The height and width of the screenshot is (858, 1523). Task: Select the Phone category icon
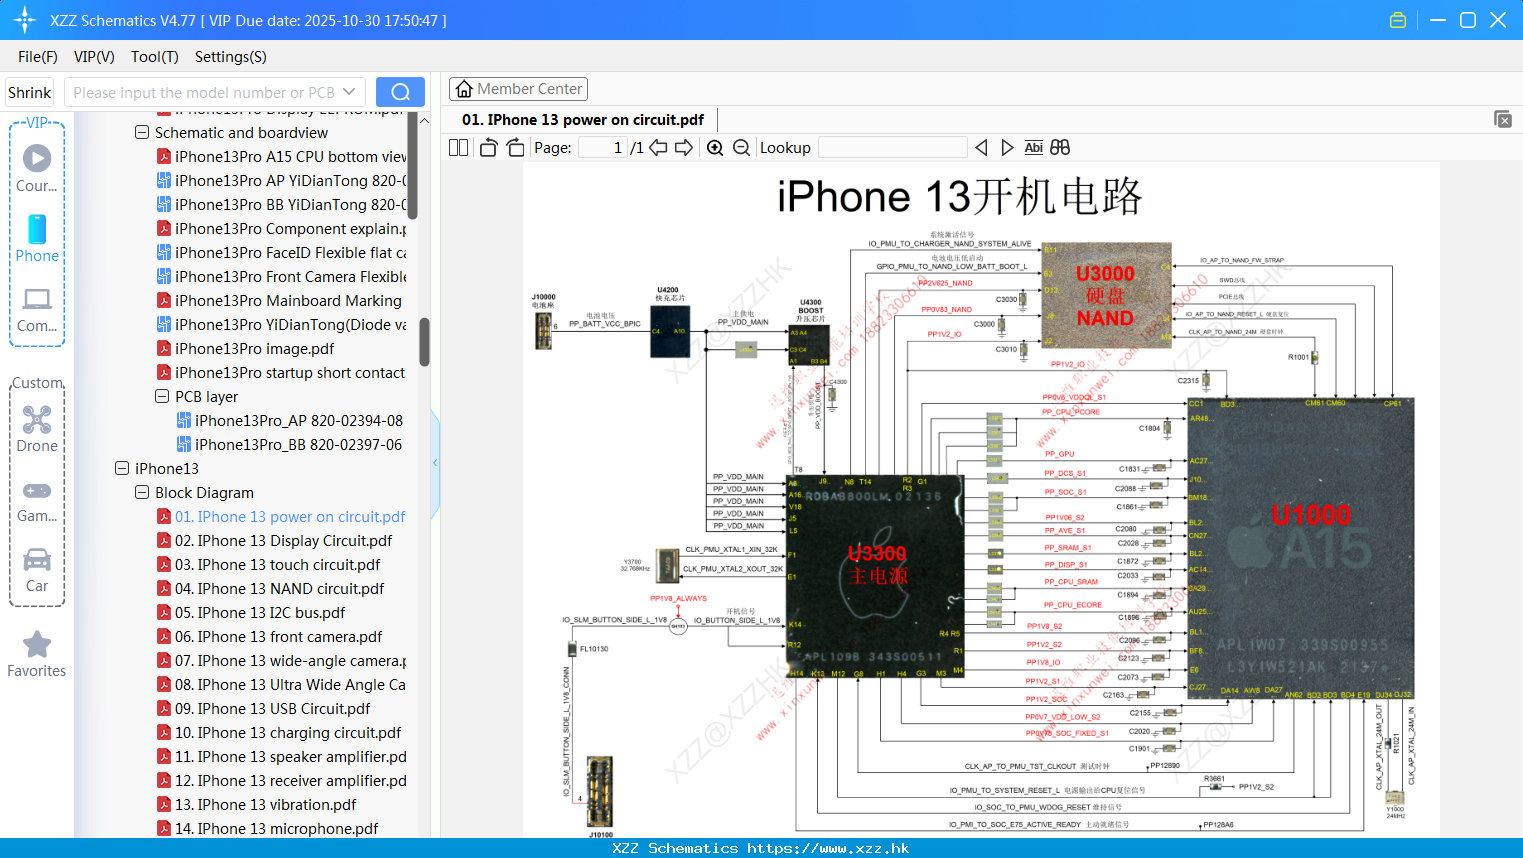pos(37,239)
